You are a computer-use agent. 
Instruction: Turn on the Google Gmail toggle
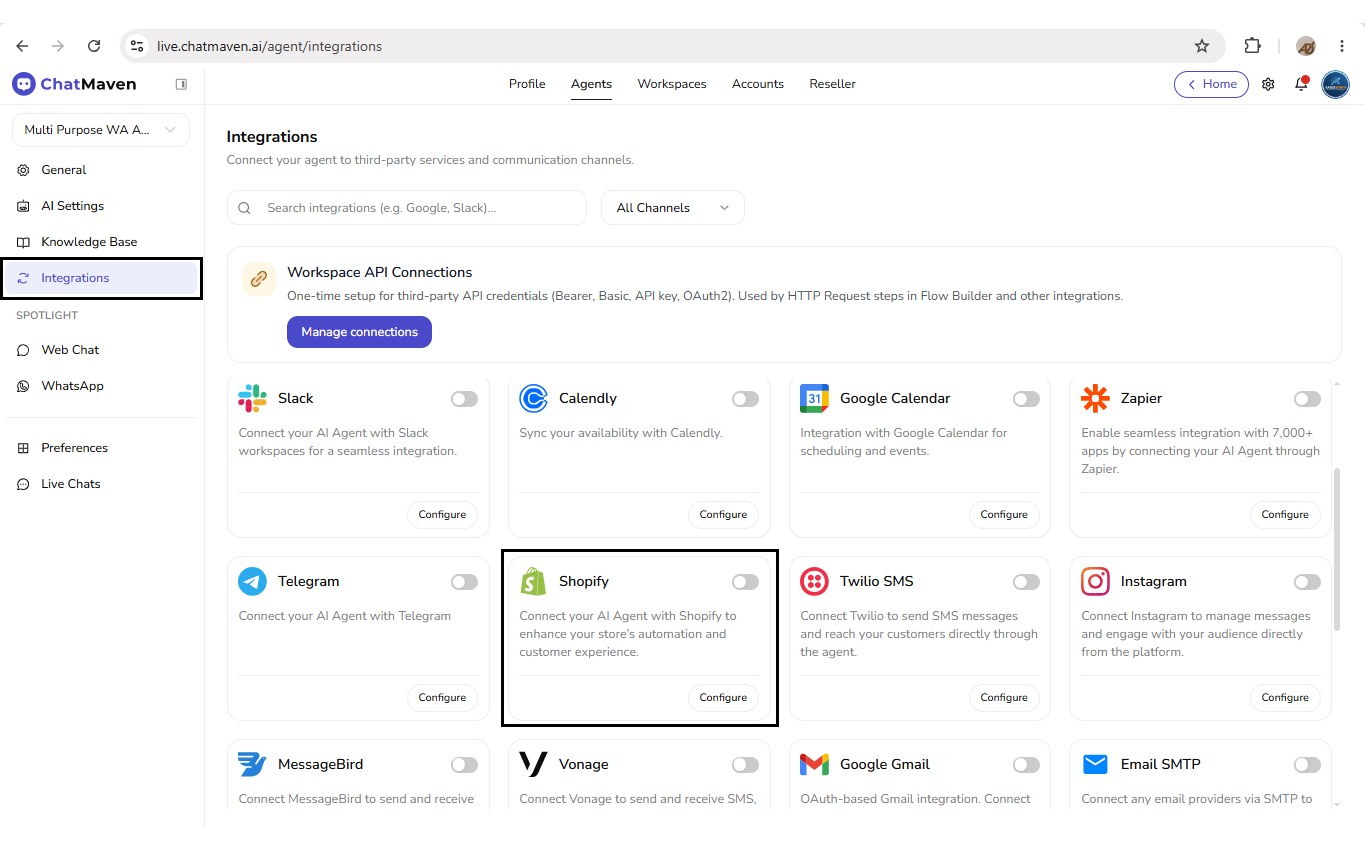click(1026, 765)
